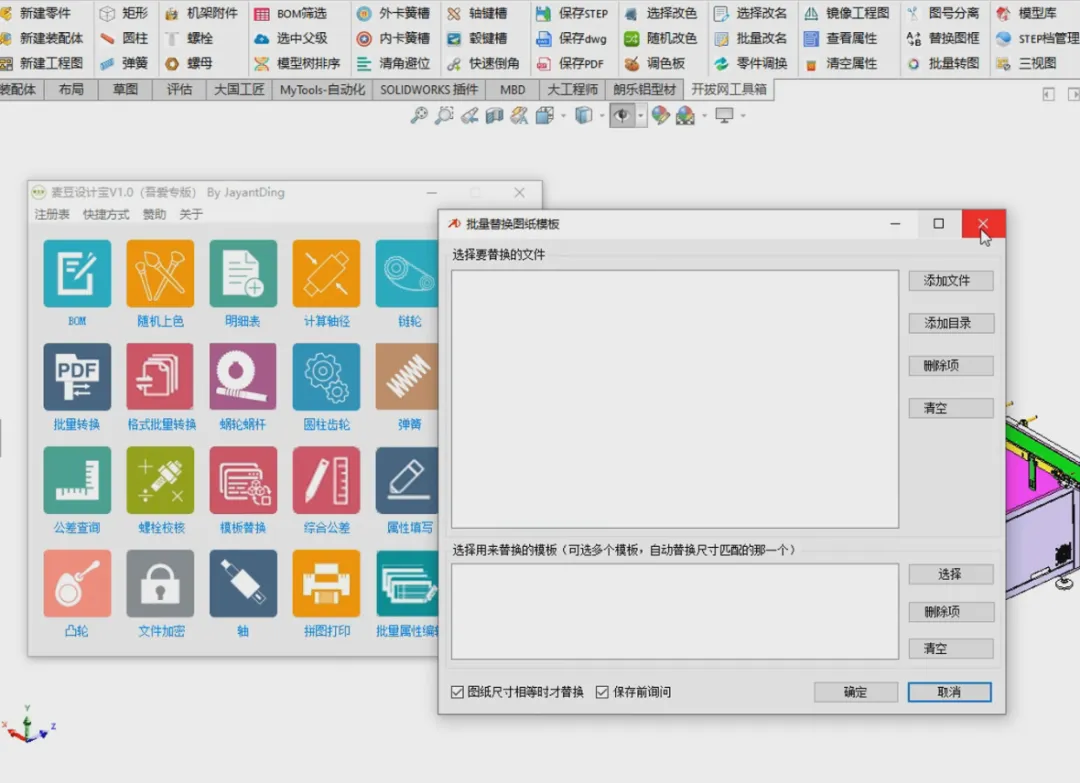Click the edit appearance sphere icon

coord(660,116)
